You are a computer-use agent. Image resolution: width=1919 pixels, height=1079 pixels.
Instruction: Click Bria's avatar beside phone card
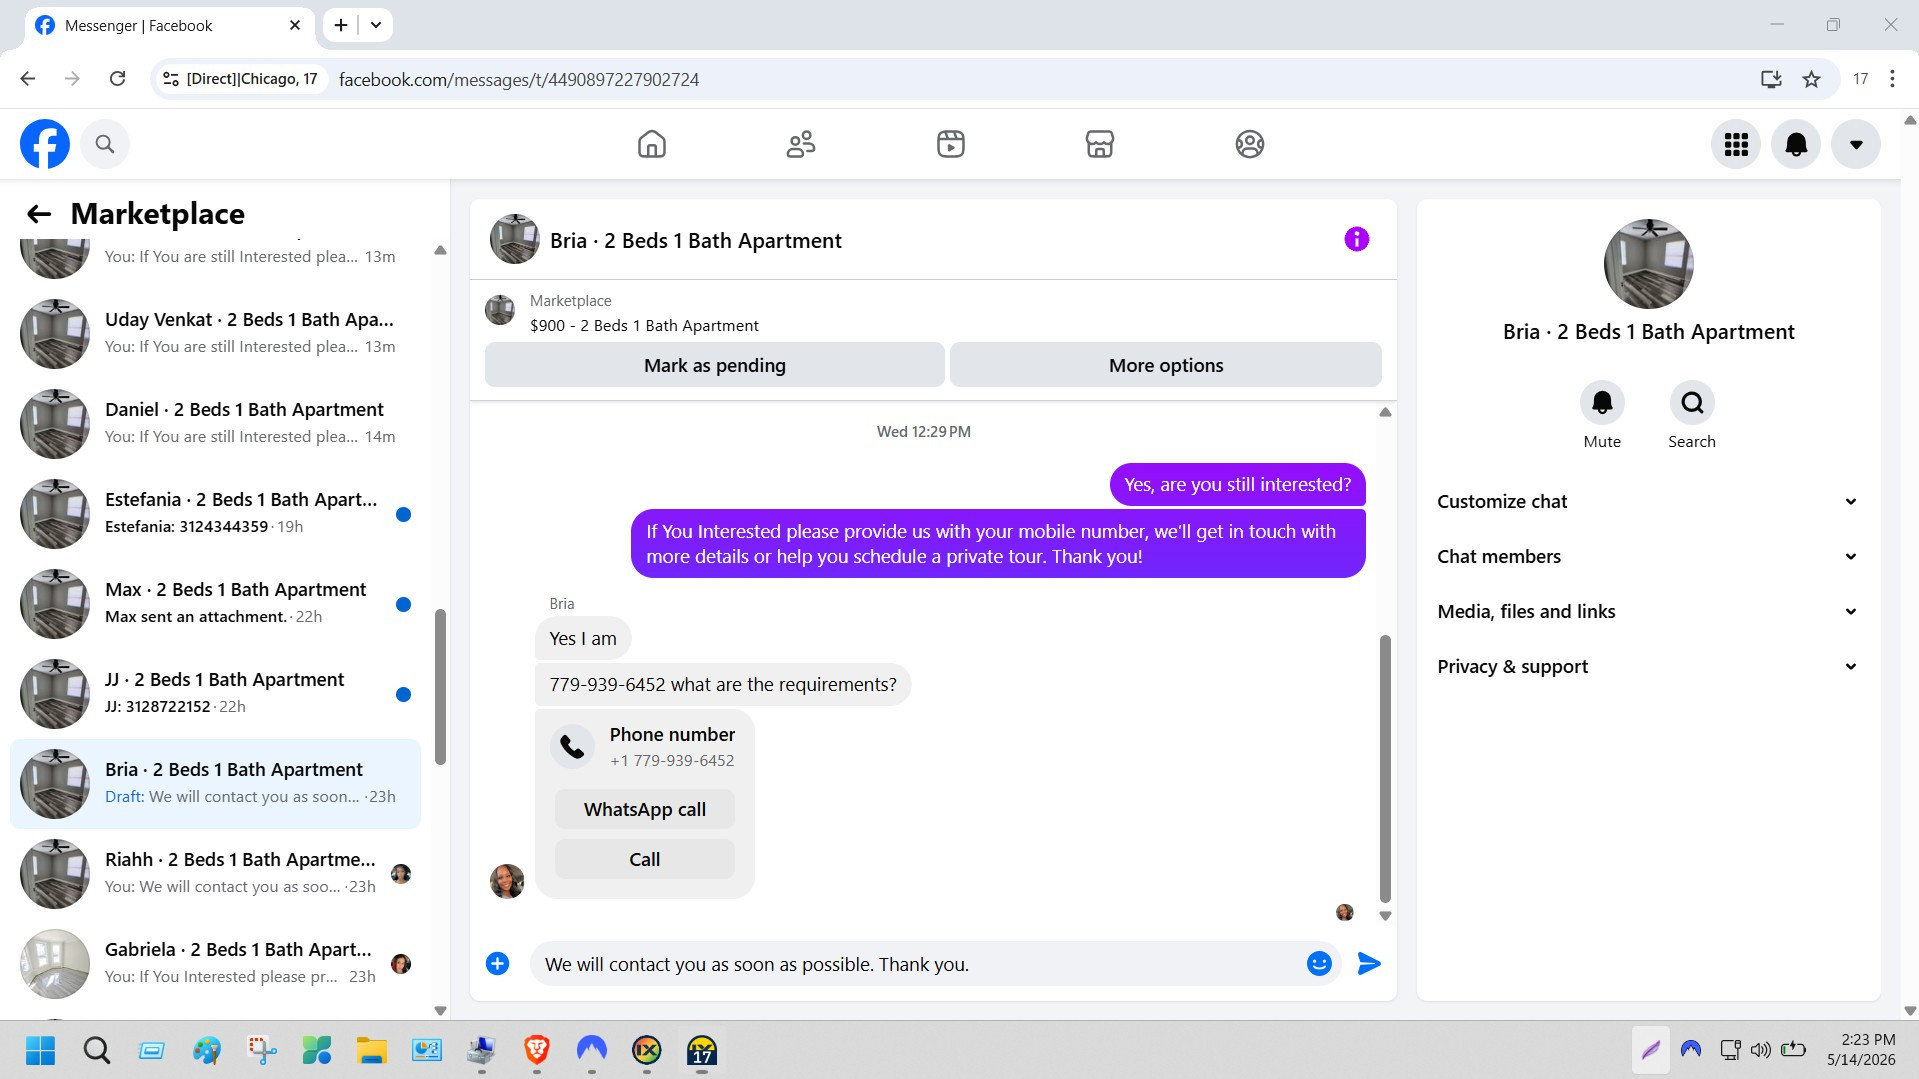pyautogui.click(x=507, y=881)
